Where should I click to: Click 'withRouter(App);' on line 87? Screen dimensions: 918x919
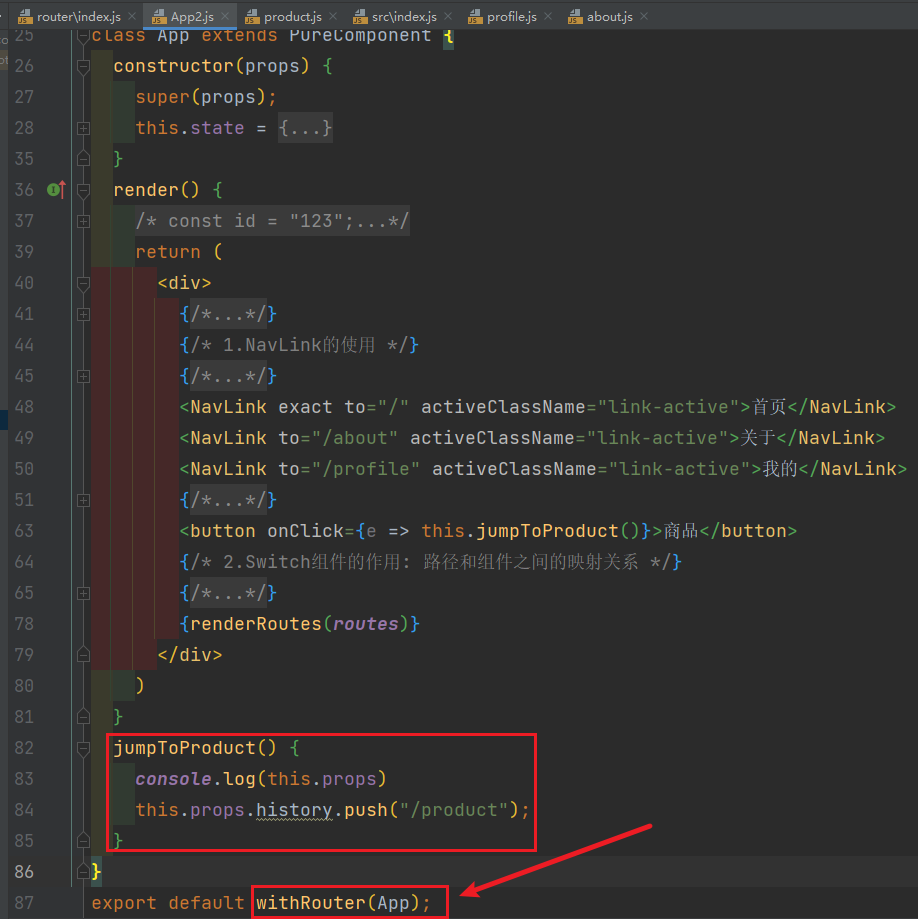click(344, 903)
